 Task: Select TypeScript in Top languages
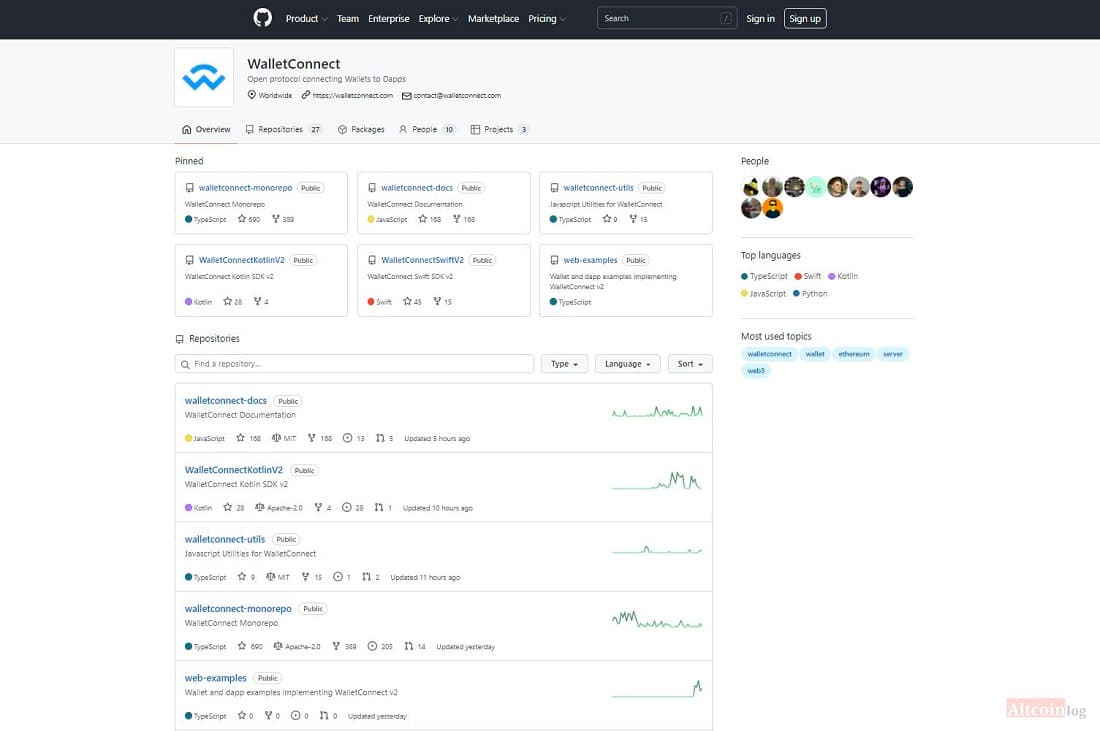coord(764,276)
